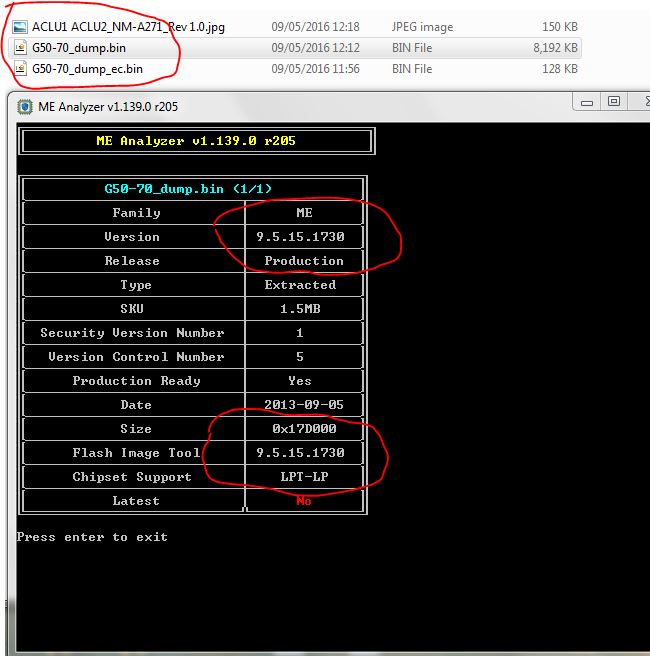Click the Flash Image Tool label
The height and width of the screenshot is (656, 650).
[136, 453]
